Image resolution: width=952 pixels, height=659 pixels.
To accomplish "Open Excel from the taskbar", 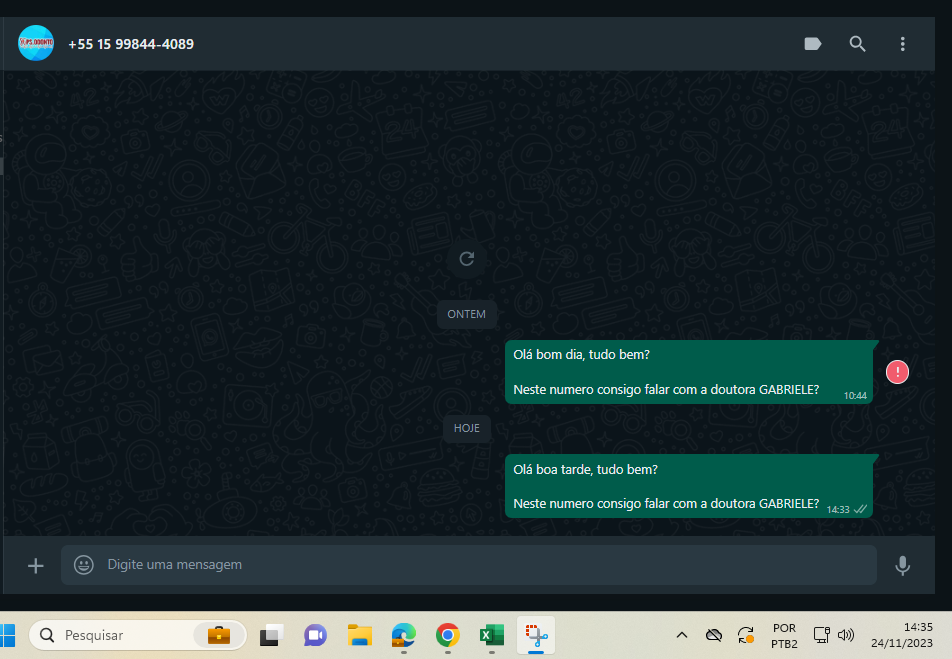I will pos(491,635).
